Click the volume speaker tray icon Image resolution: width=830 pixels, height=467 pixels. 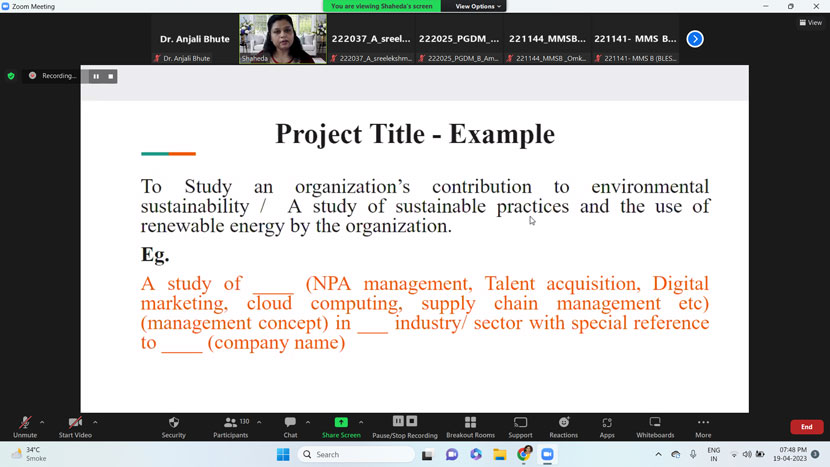(747, 454)
